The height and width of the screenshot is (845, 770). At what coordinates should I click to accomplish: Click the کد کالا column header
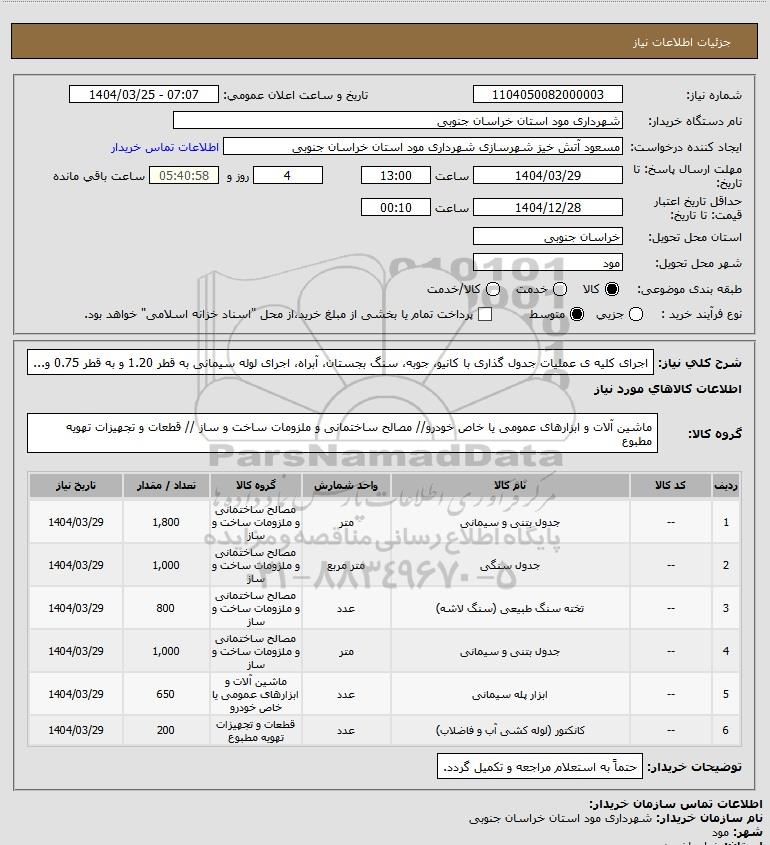coord(670,486)
